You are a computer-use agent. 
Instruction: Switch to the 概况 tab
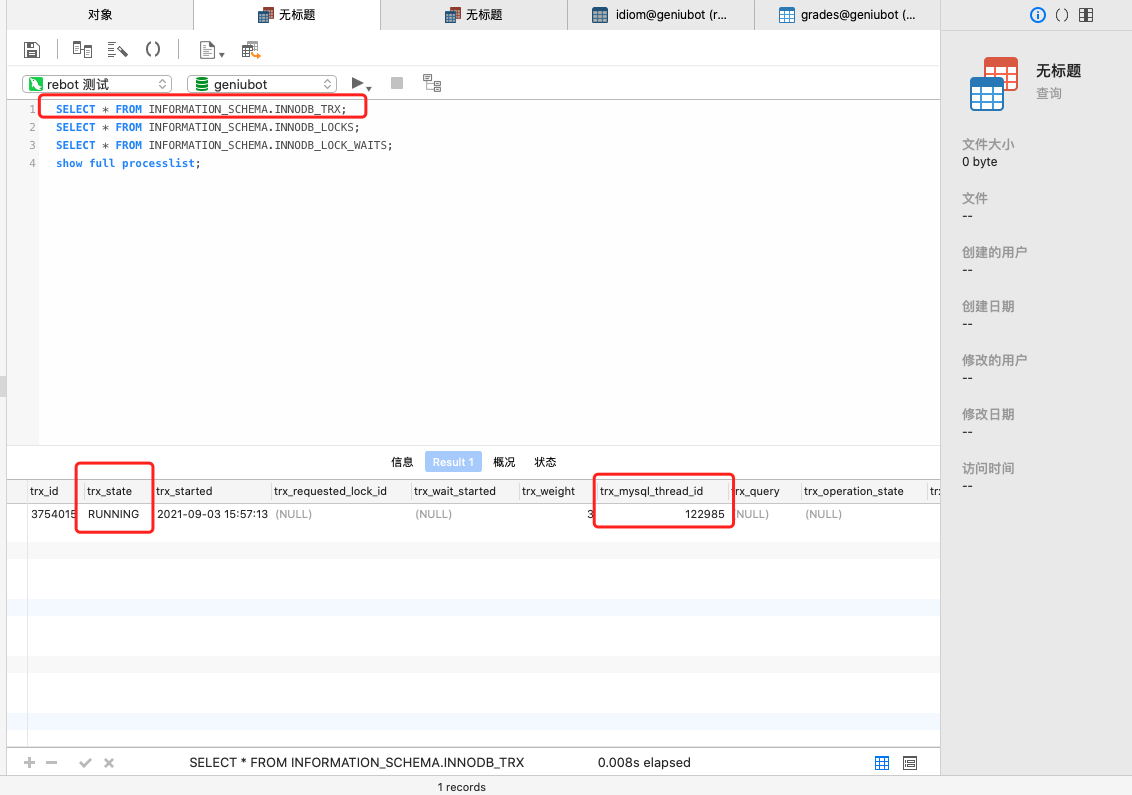(504, 462)
